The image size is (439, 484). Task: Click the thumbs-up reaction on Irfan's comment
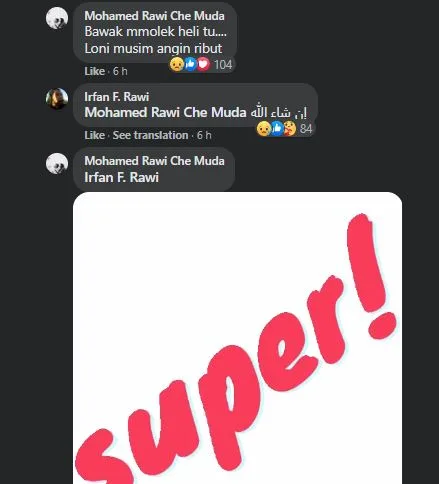coord(277,129)
